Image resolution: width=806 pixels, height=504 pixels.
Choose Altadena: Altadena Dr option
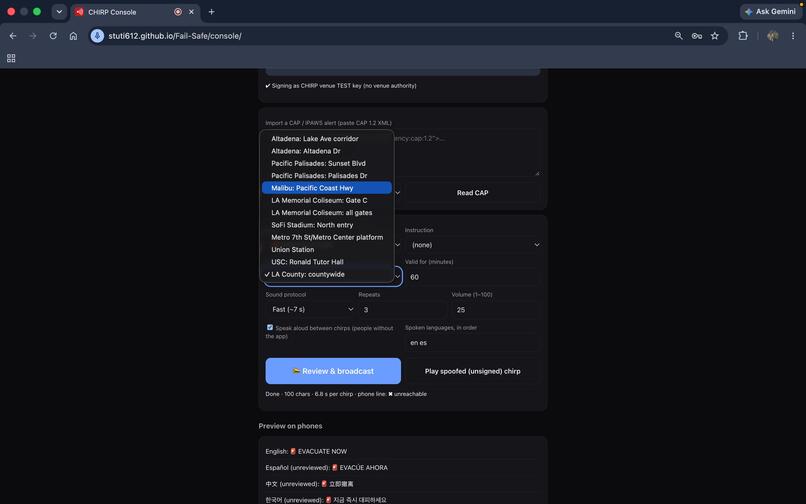click(327, 151)
